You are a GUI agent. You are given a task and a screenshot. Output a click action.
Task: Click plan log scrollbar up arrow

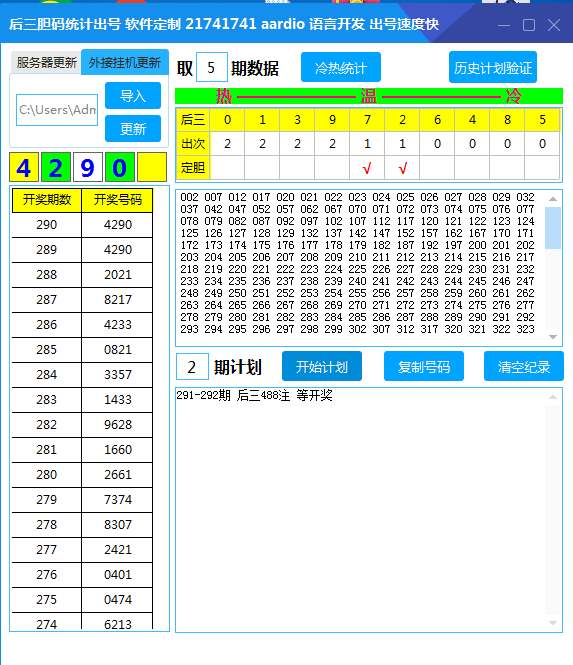coord(553,397)
